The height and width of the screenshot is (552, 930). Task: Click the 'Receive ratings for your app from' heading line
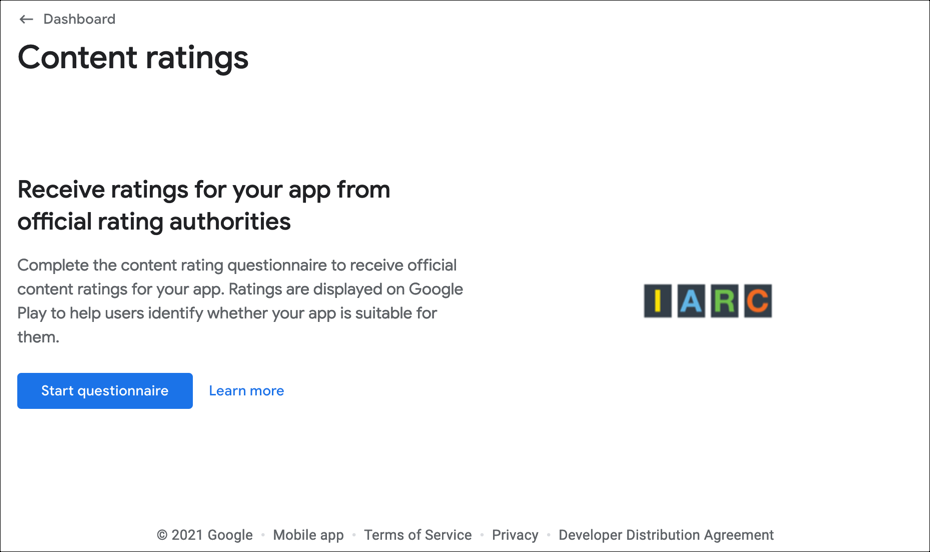[204, 190]
